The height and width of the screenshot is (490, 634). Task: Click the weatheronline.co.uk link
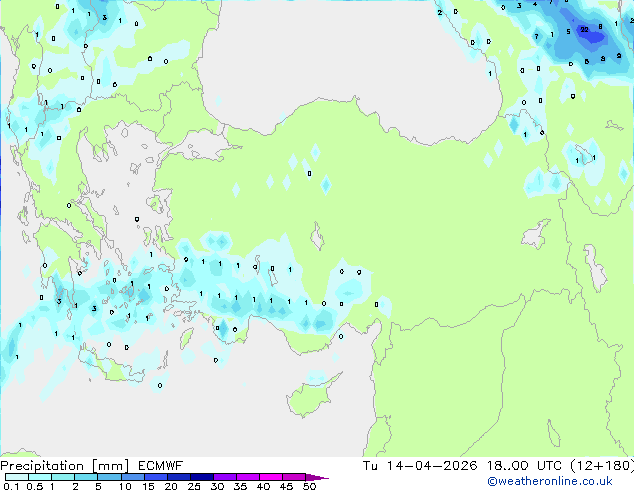tap(550, 481)
